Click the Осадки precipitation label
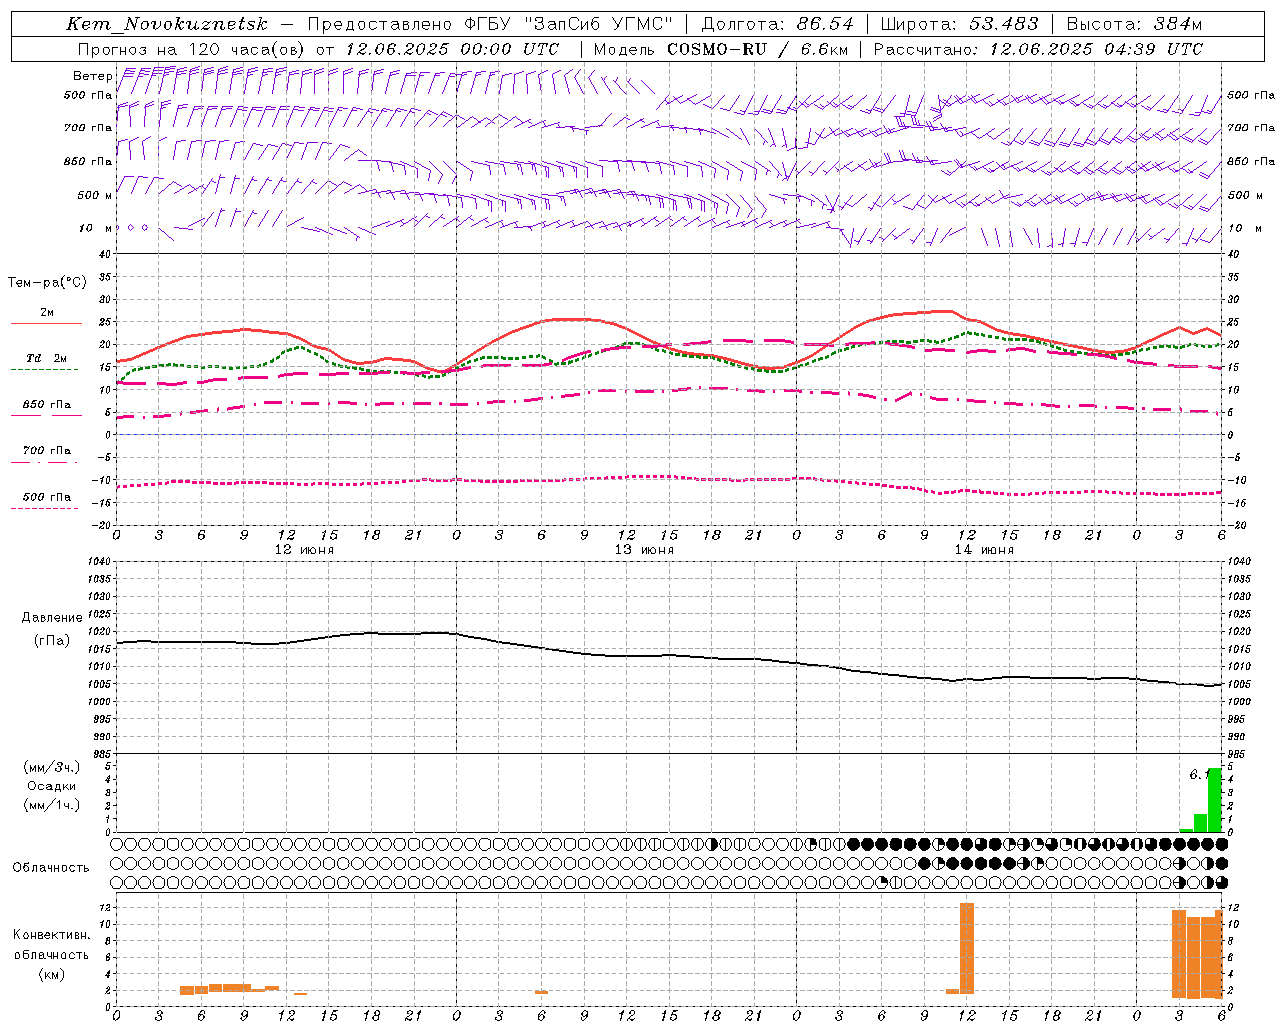Screen dimensions: 1280x1024 (52, 786)
